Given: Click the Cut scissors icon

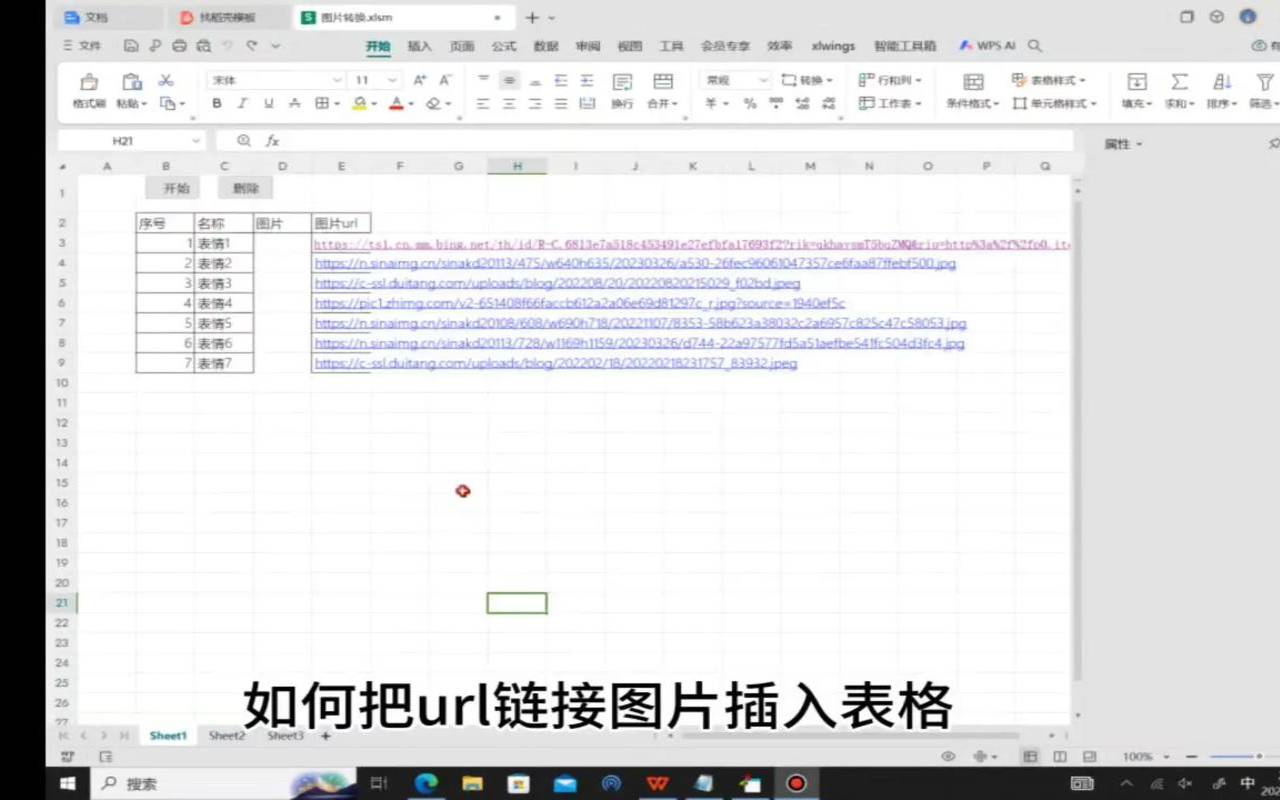Looking at the screenshot, I should click(166, 80).
